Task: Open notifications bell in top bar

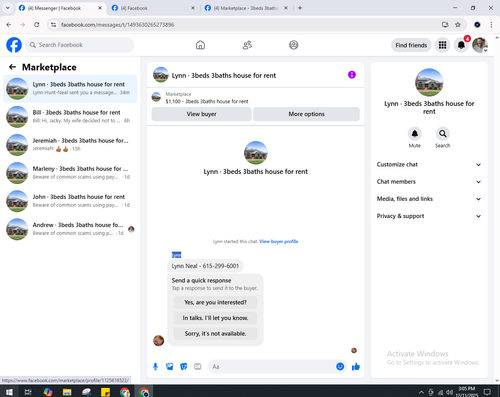Action: (x=461, y=45)
